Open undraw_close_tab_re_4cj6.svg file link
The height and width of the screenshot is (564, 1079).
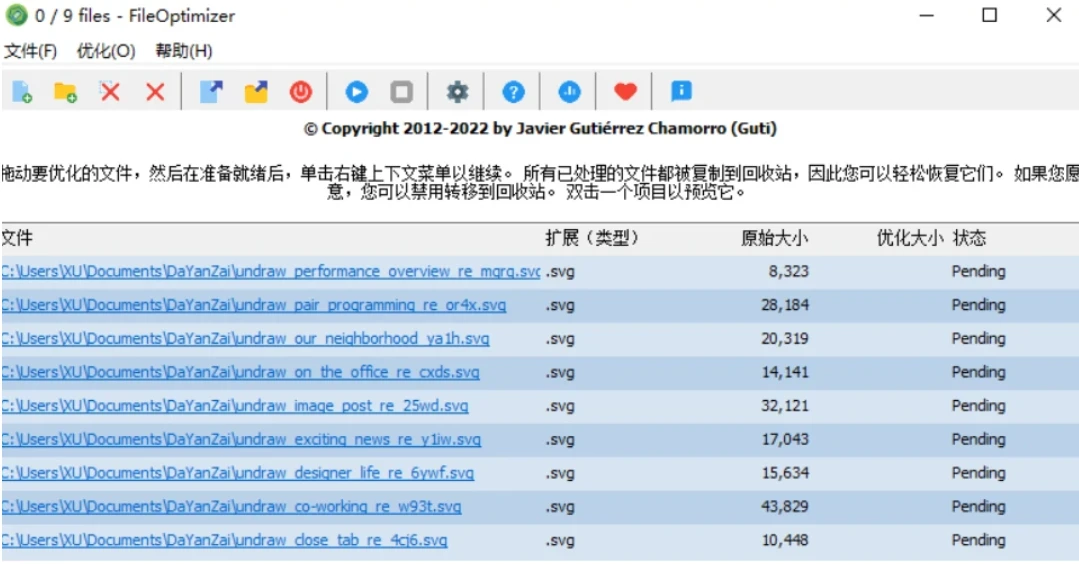click(224, 540)
